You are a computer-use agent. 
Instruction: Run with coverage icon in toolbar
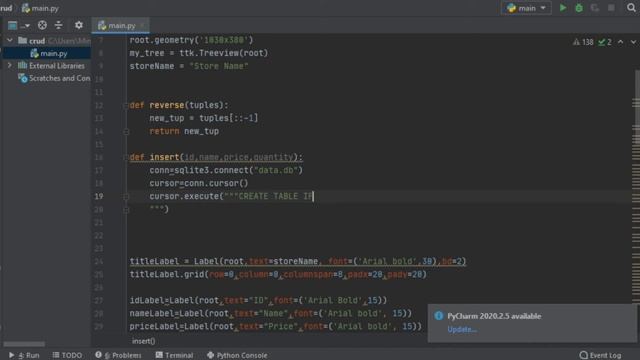click(595, 8)
